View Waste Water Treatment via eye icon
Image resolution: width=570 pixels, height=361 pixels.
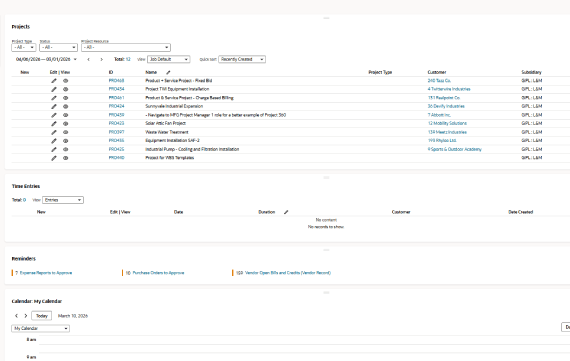65,132
